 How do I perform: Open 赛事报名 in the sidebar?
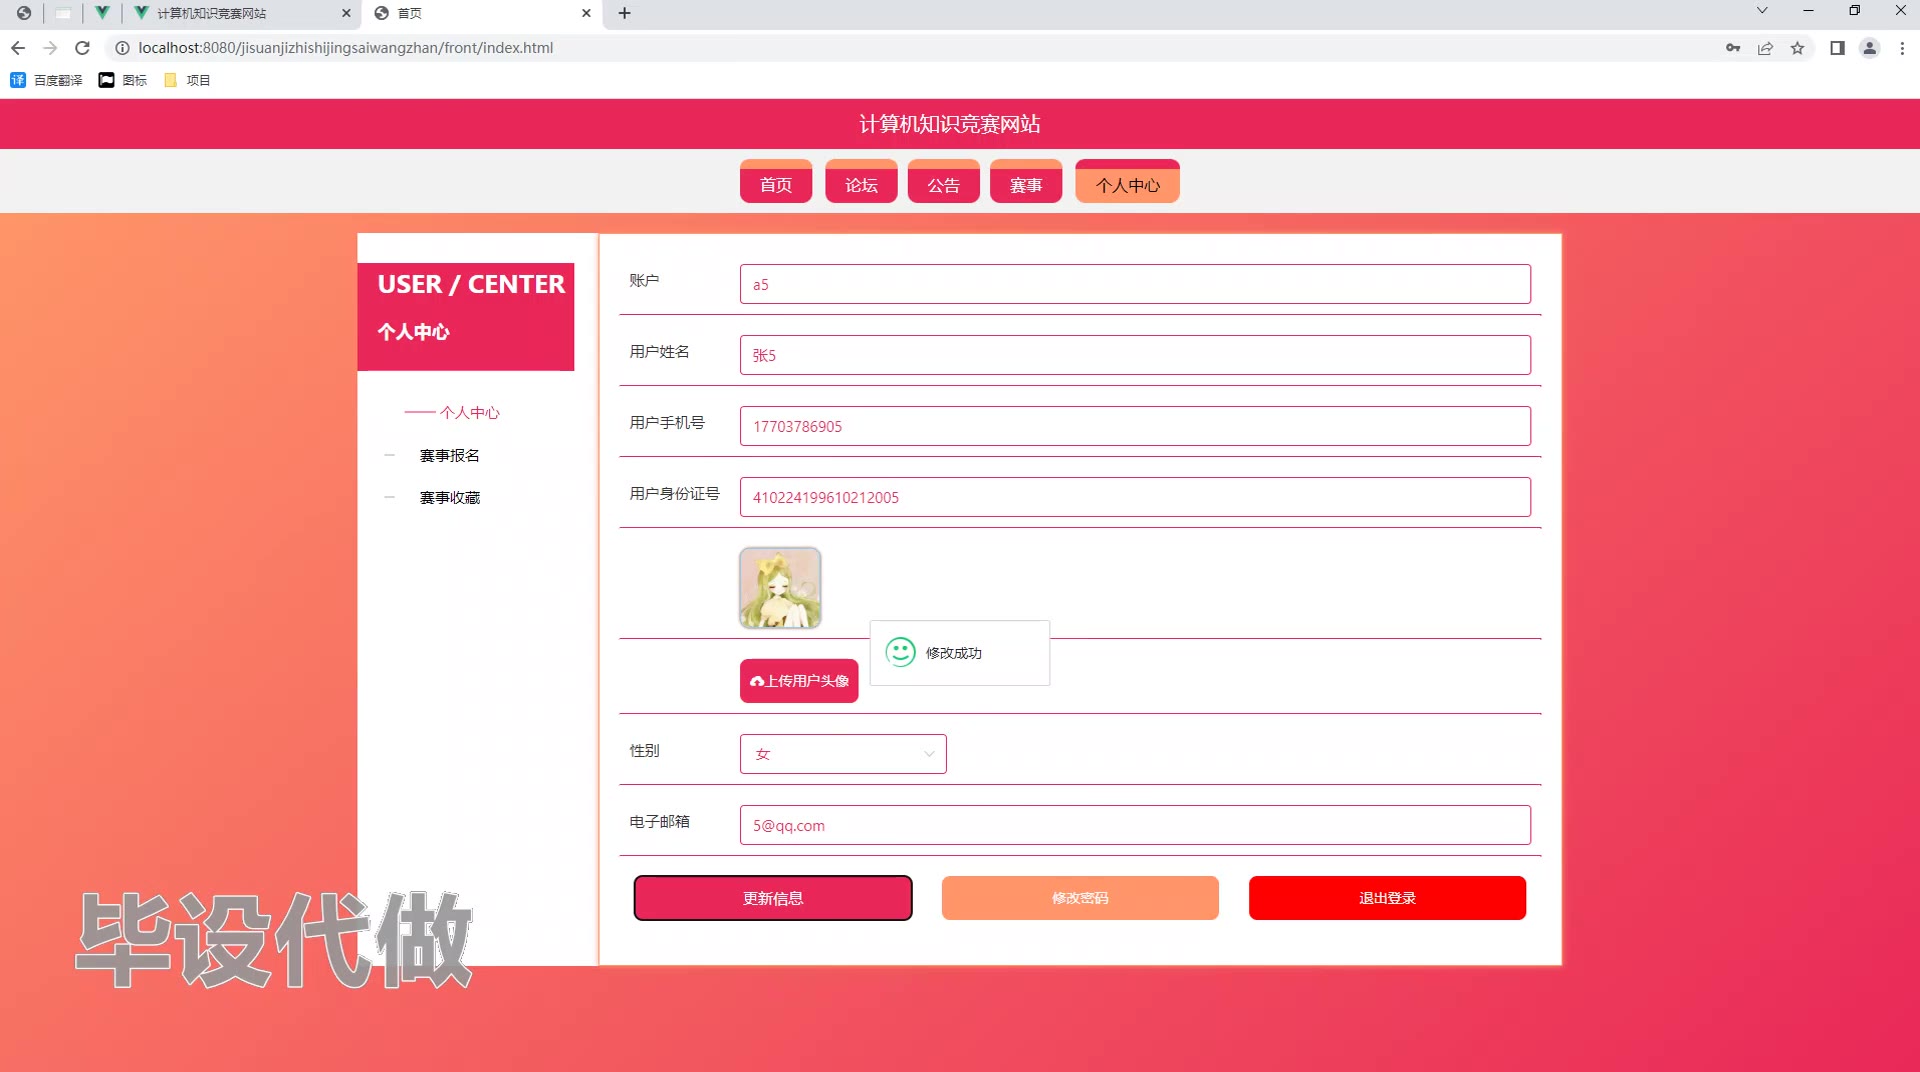tap(449, 455)
